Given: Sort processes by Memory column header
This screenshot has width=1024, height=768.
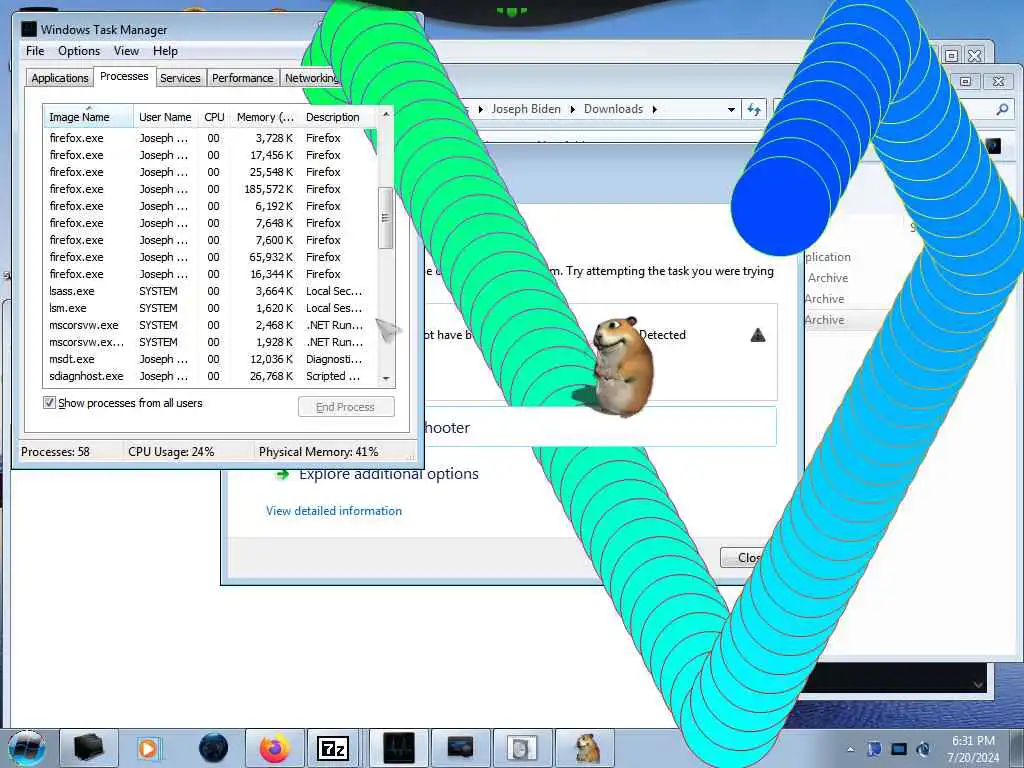Looking at the screenshot, I should [265, 117].
